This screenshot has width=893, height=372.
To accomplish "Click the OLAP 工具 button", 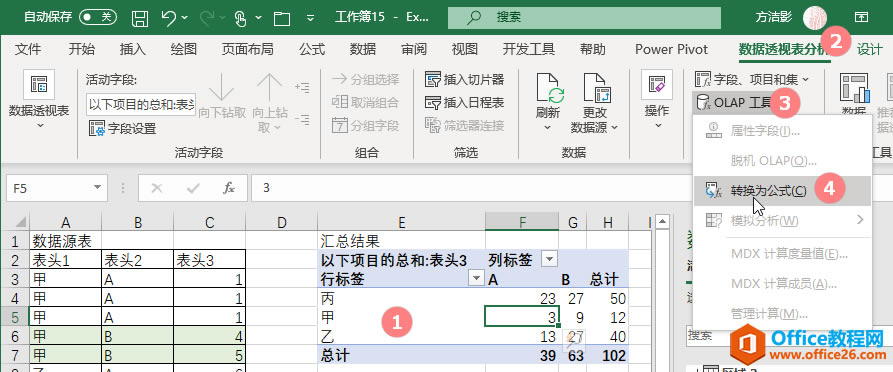I will [x=733, y=103].
